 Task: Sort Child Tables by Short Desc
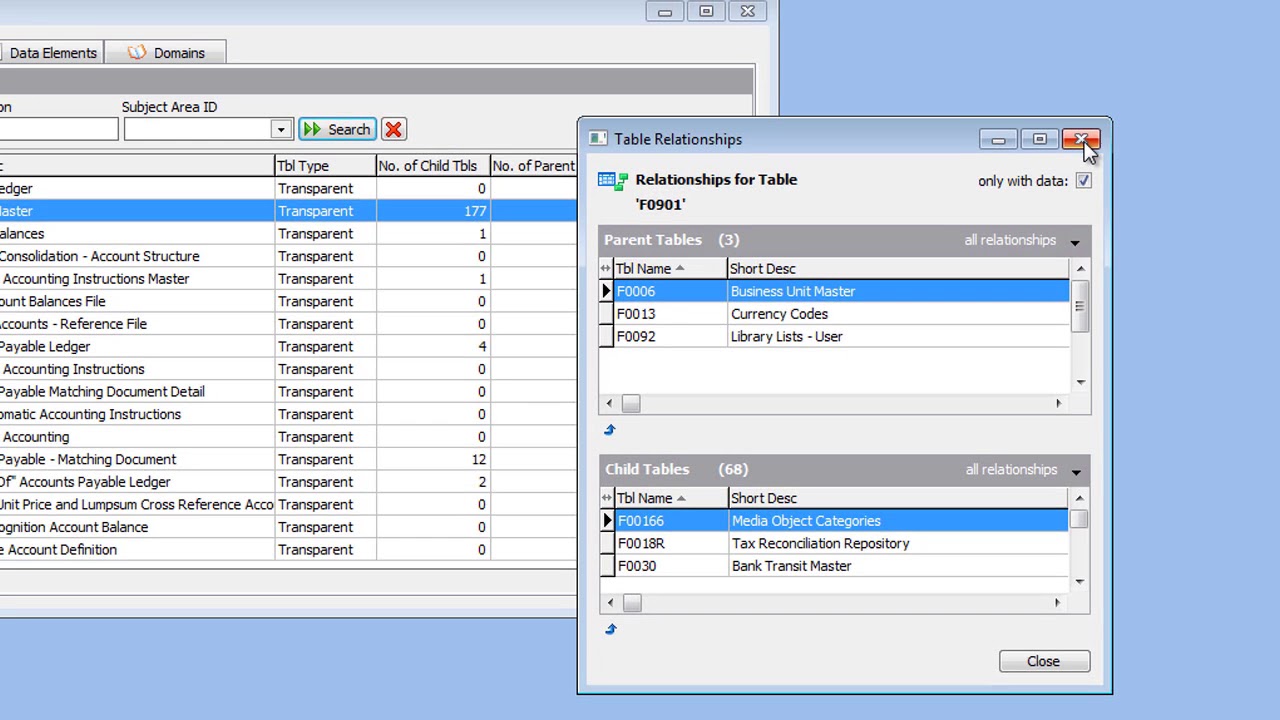[898, 498]
